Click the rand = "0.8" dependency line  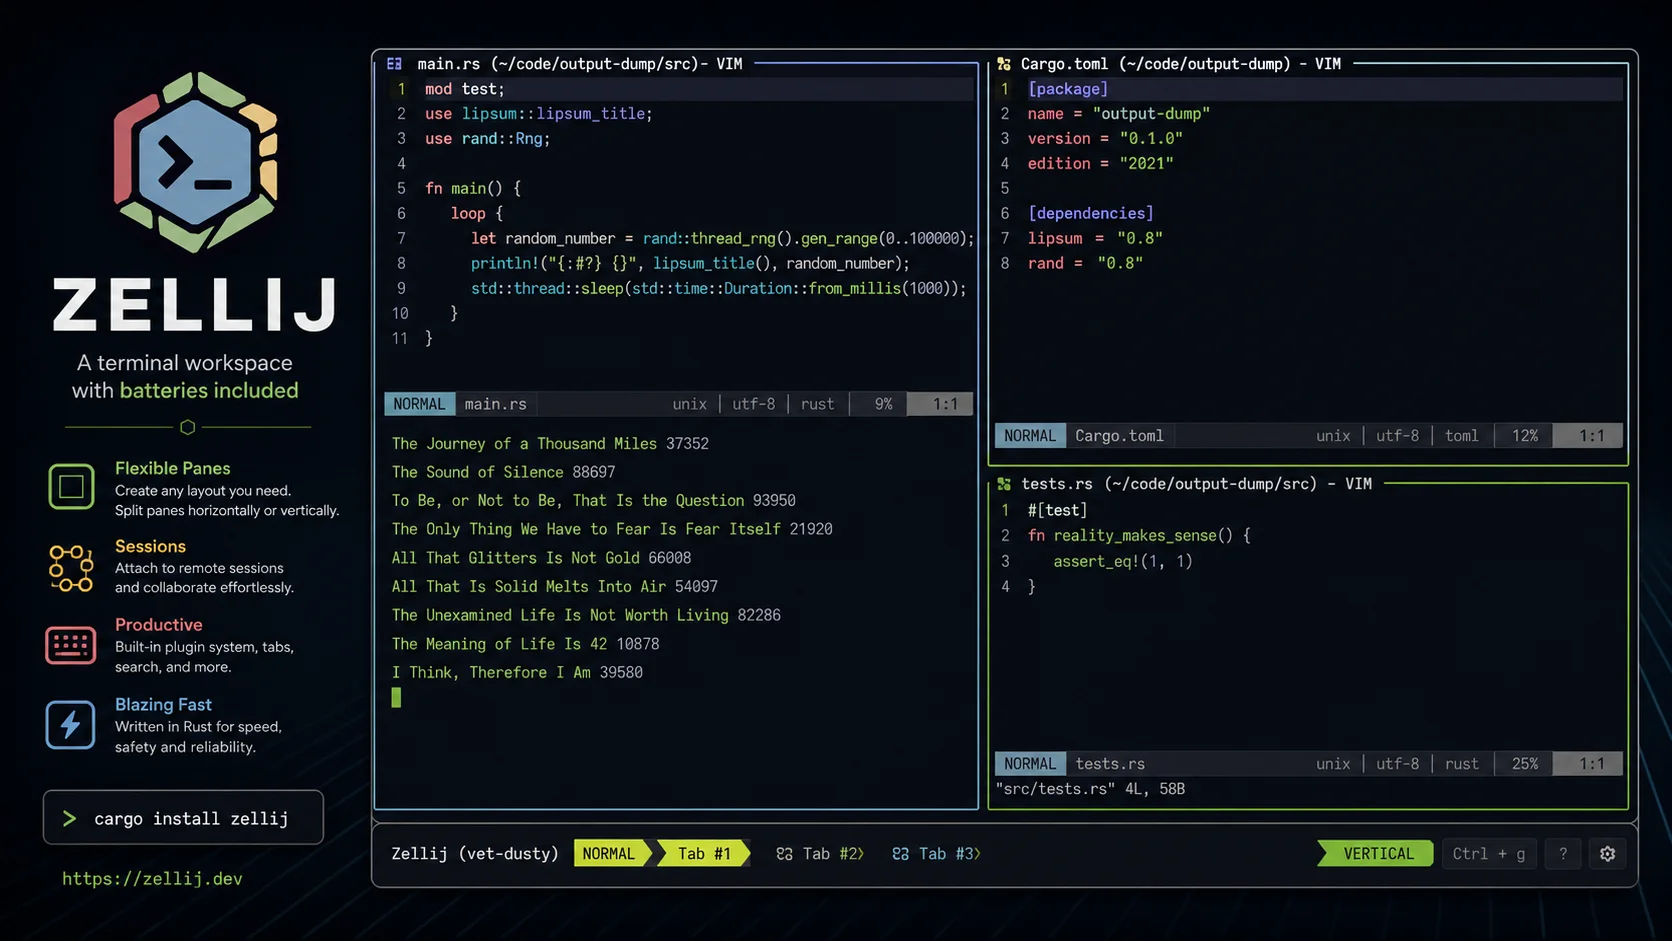click(x=1085, y=263)
